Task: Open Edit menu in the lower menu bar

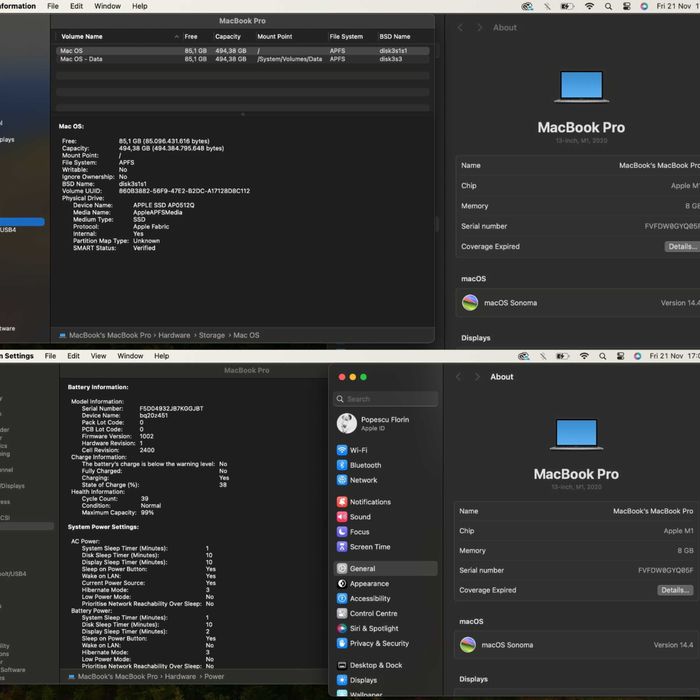Action: [73, 356]
